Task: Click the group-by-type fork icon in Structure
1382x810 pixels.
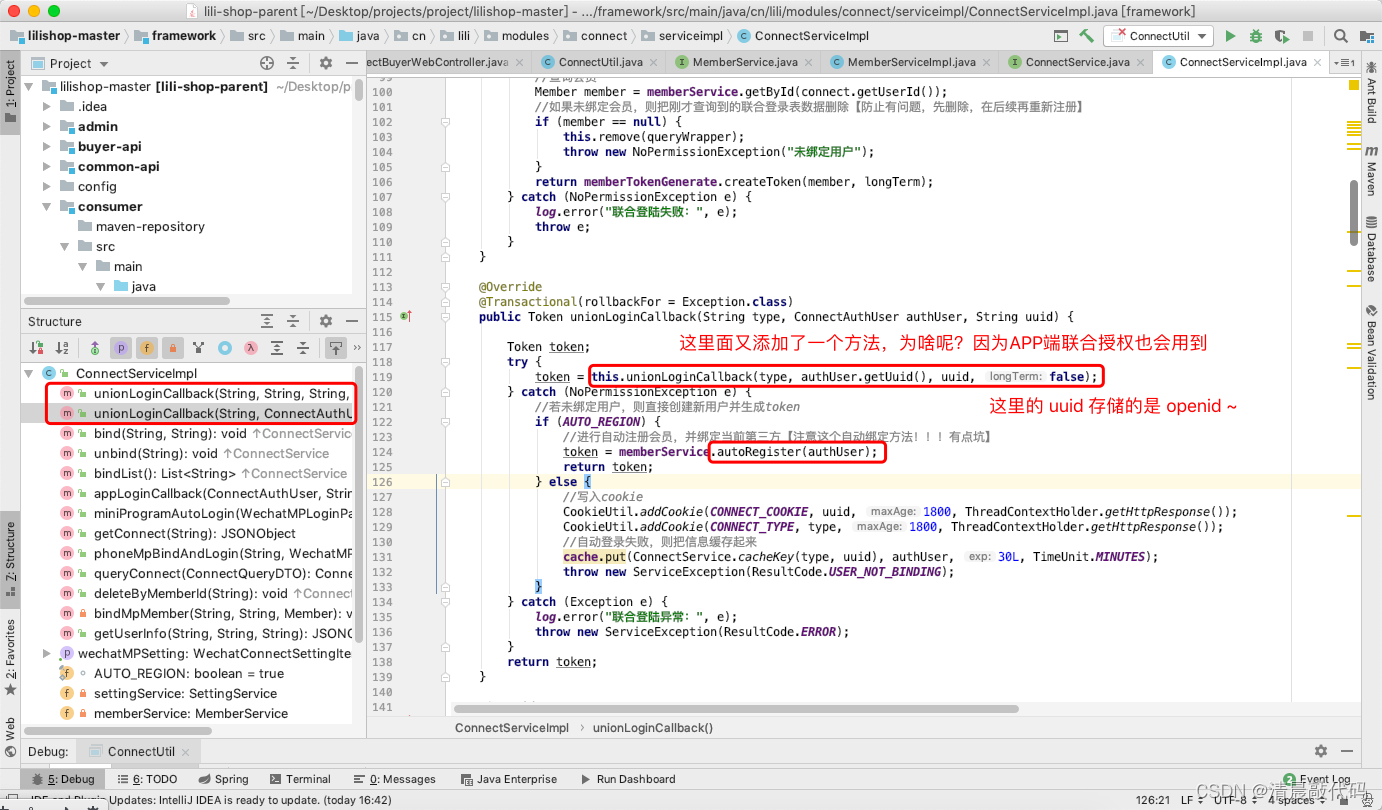Action: pyautogui.click(x=199, y=348)
